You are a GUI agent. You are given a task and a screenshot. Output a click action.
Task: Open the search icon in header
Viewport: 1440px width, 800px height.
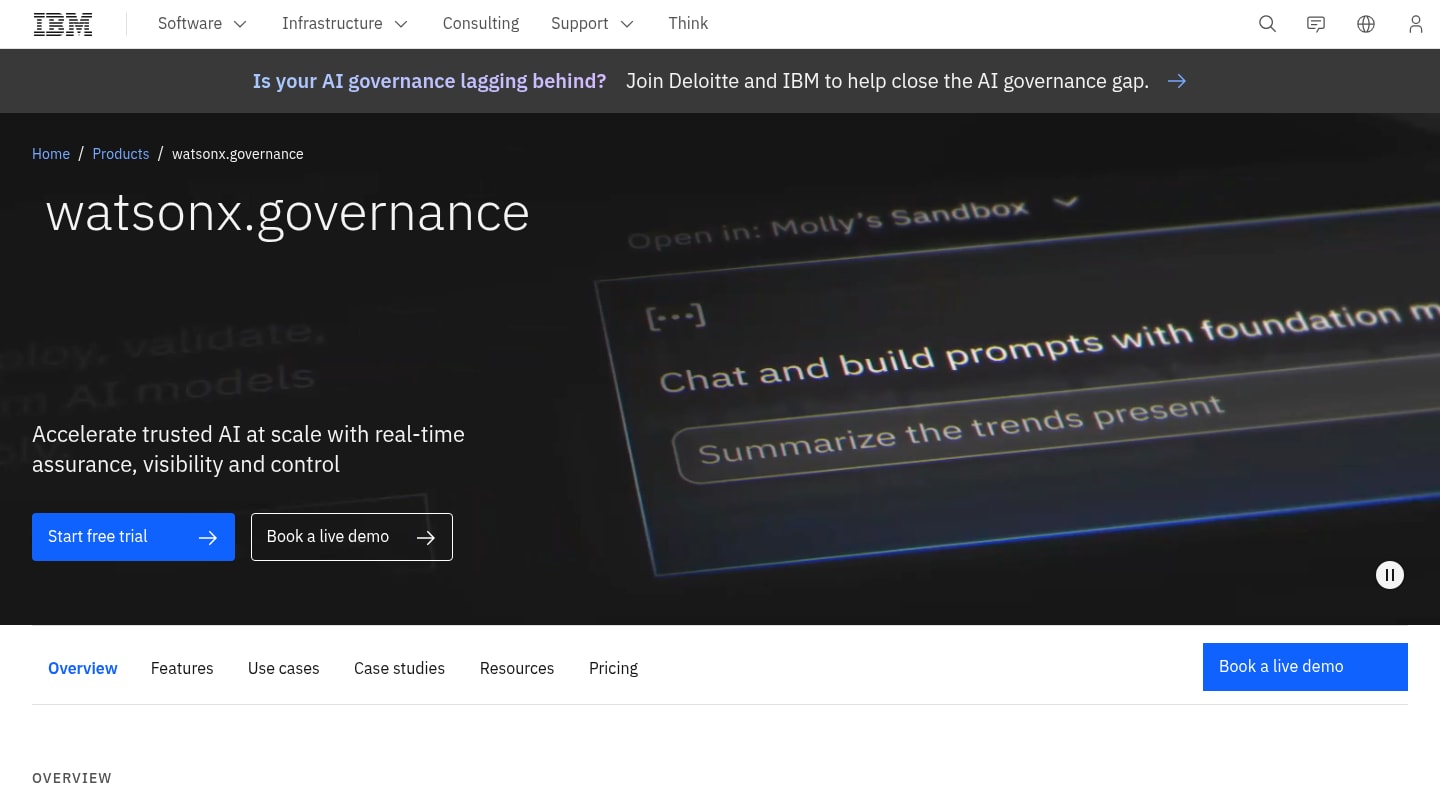(1267, 24)
